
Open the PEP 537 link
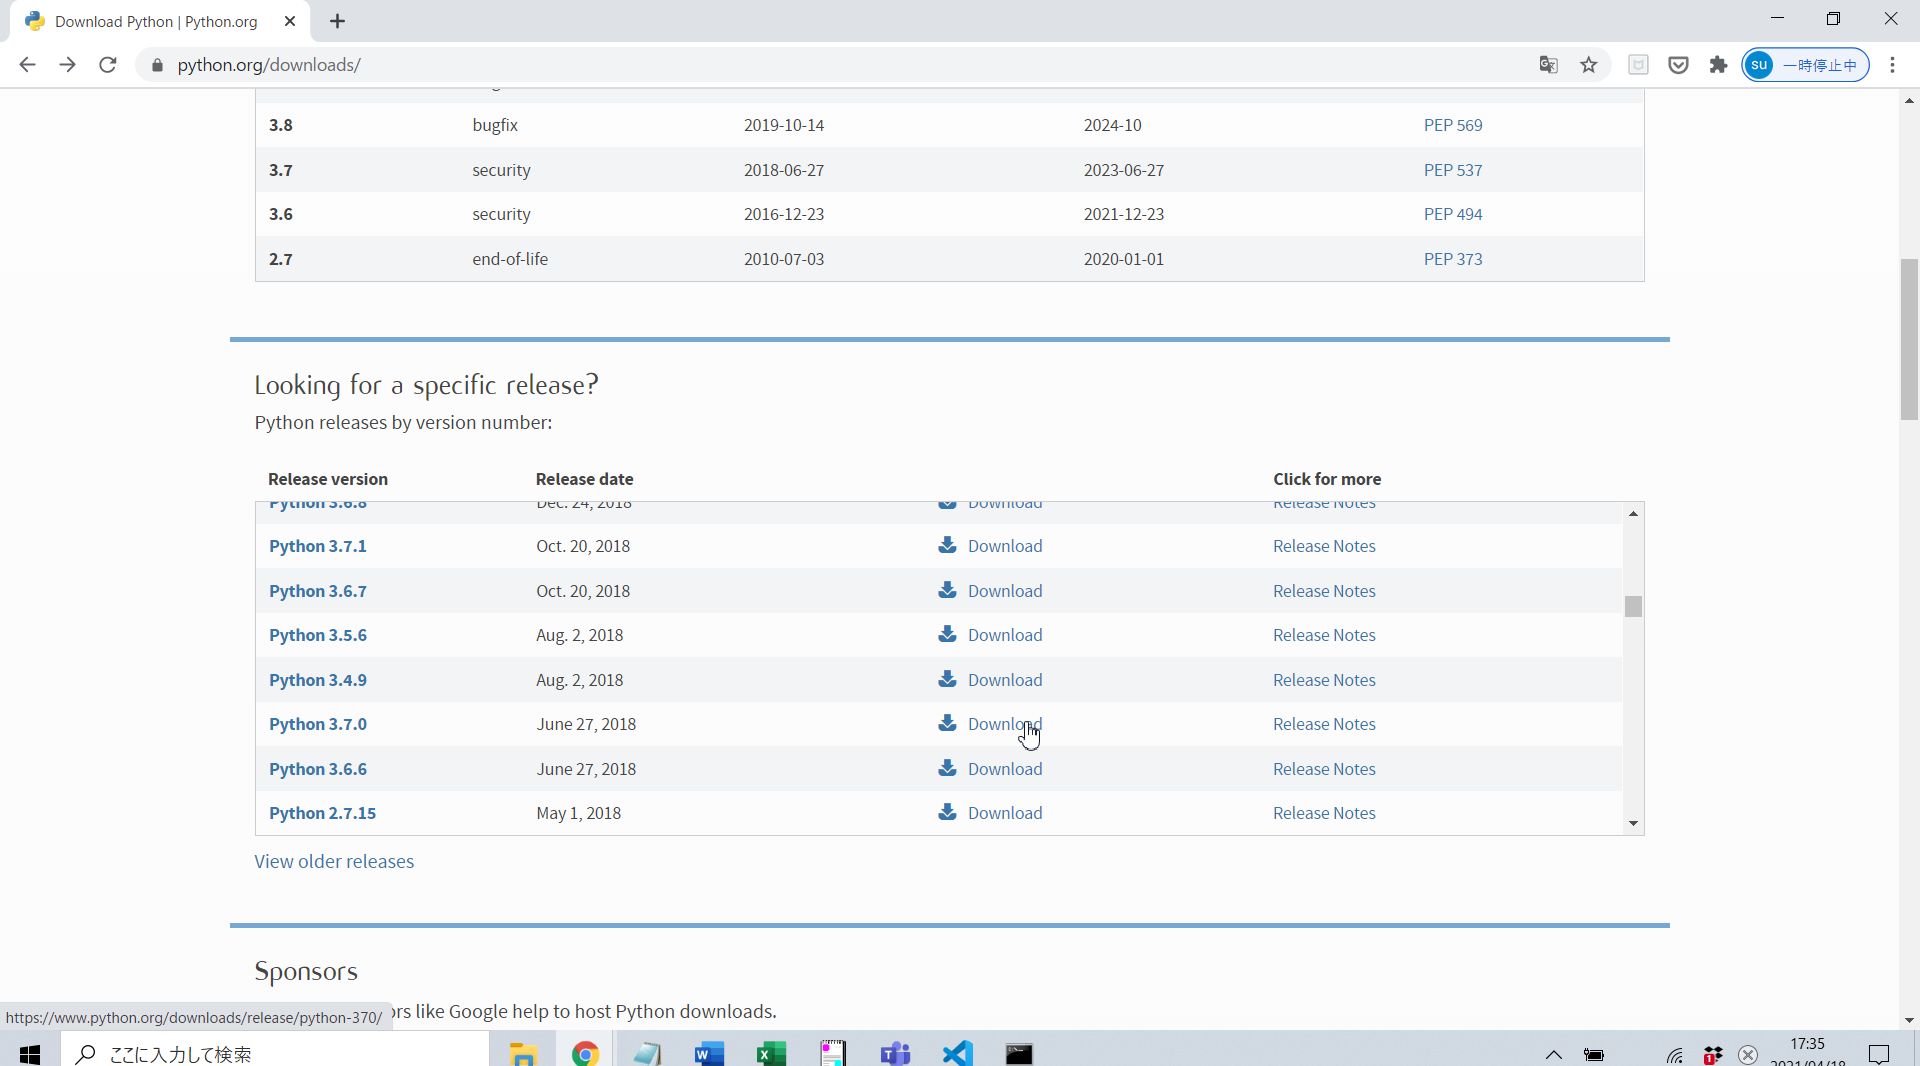pyautogui.click(x=1453, y=170)
